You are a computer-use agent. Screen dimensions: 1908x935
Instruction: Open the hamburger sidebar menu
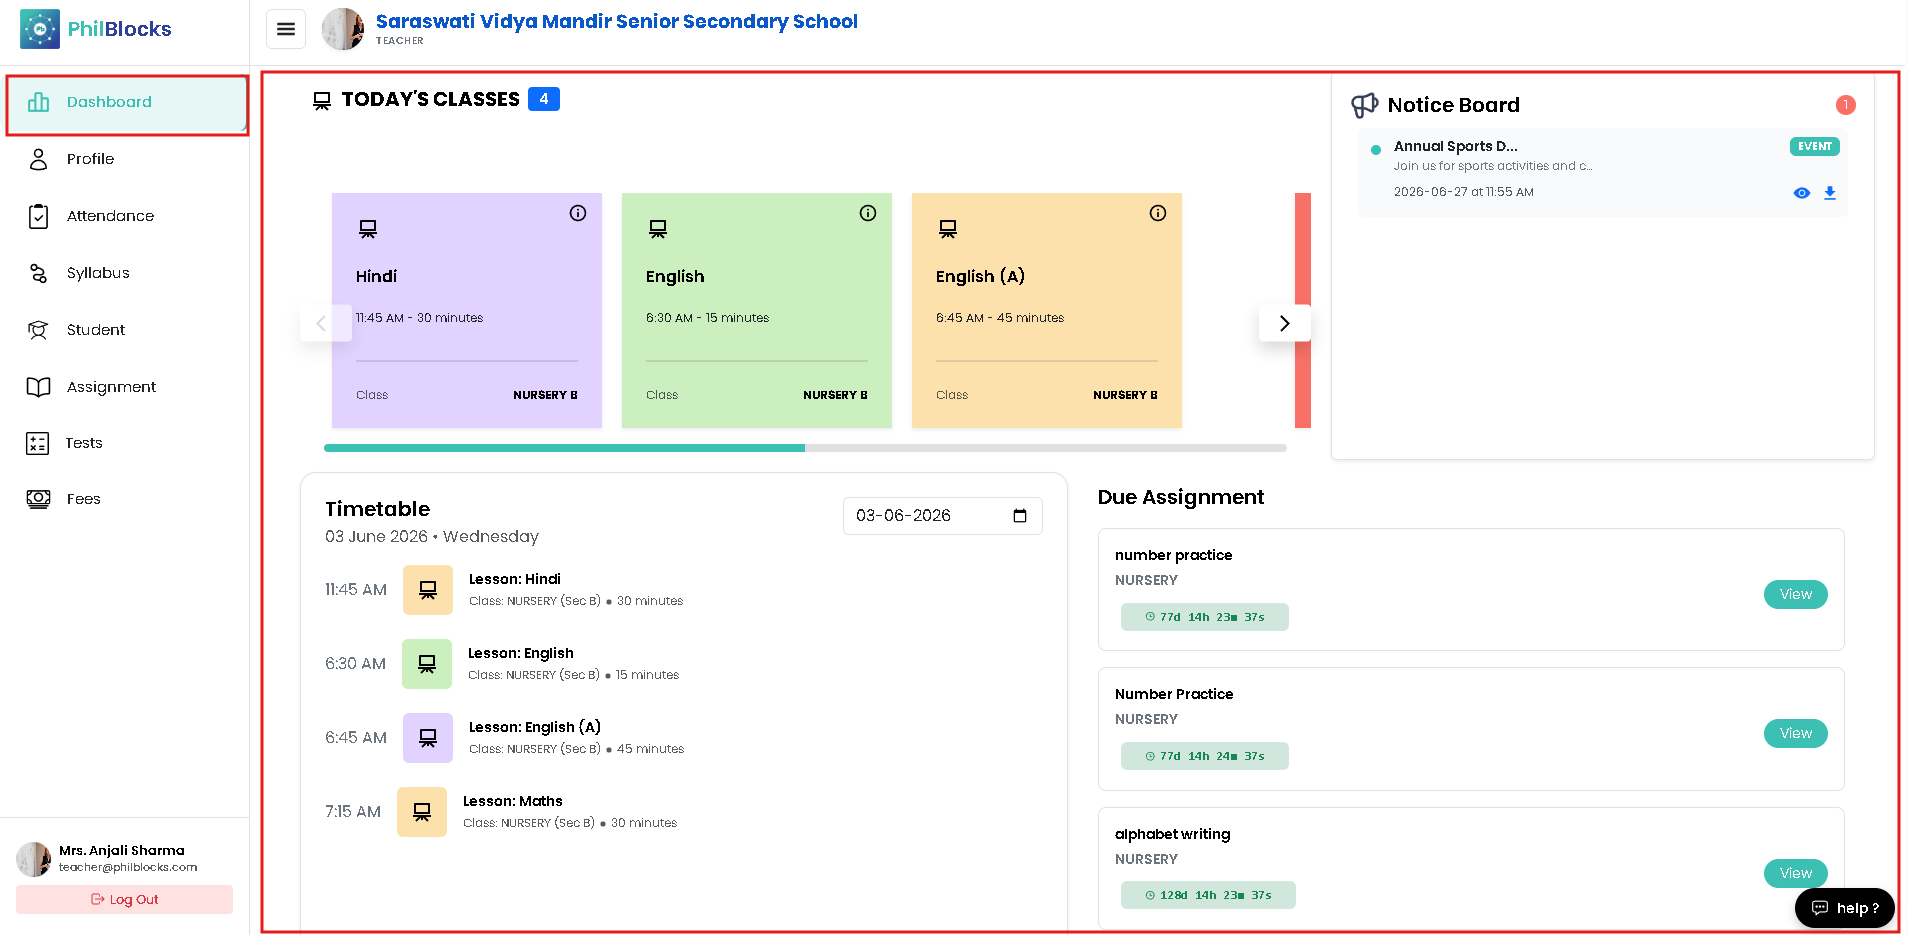pyautogui.click(x=286, y=29)
